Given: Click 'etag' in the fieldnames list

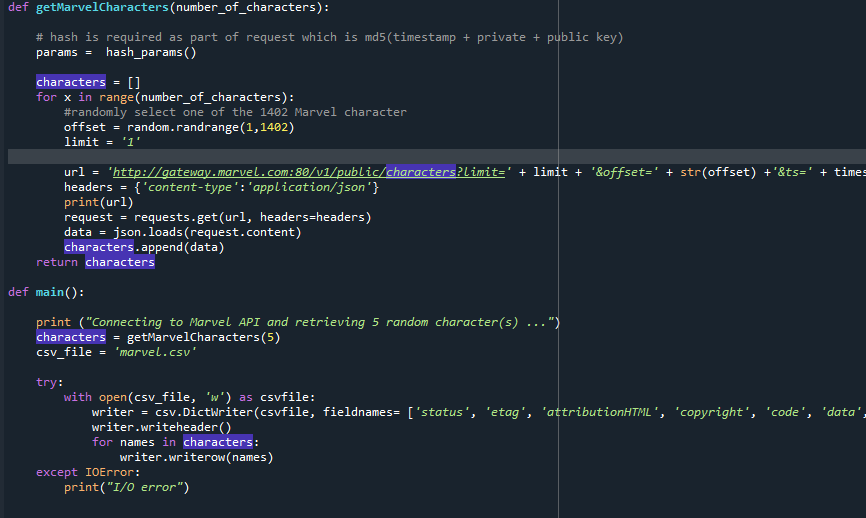Looking at the screenshot, I should pos(505,412).
